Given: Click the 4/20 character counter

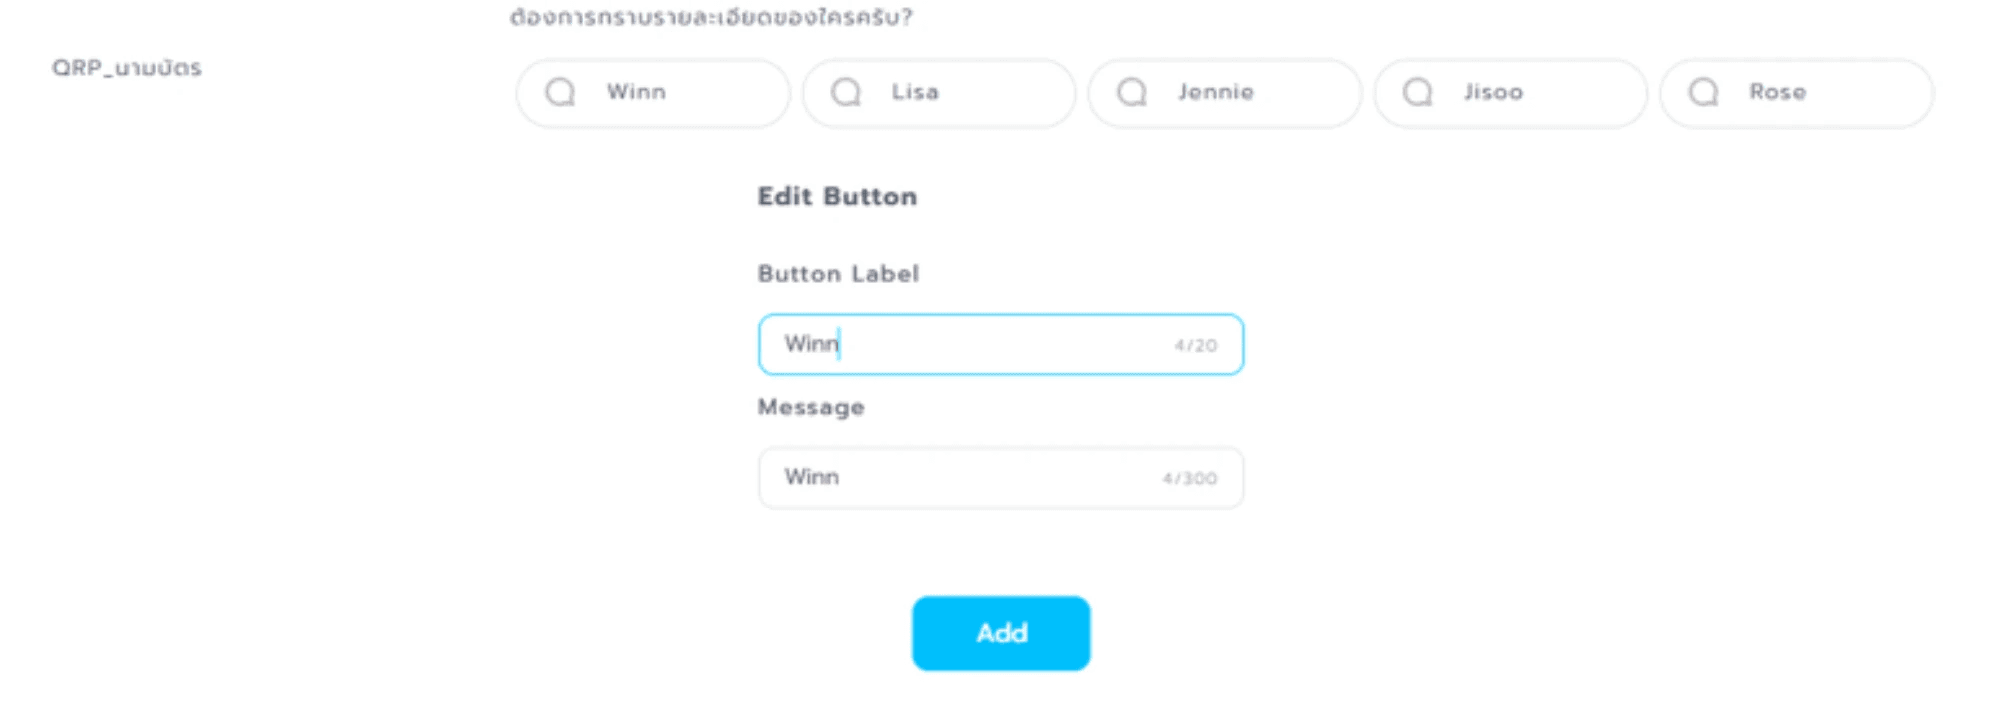Looking at the screenshot, I should click(x=1196, y=346).
